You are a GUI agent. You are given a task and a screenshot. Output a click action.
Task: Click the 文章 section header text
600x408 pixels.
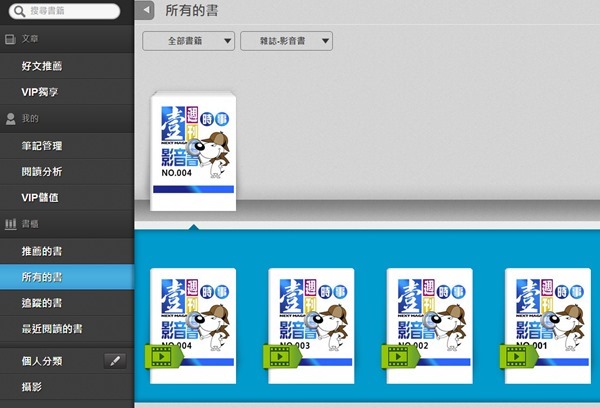tap(30, 39)
